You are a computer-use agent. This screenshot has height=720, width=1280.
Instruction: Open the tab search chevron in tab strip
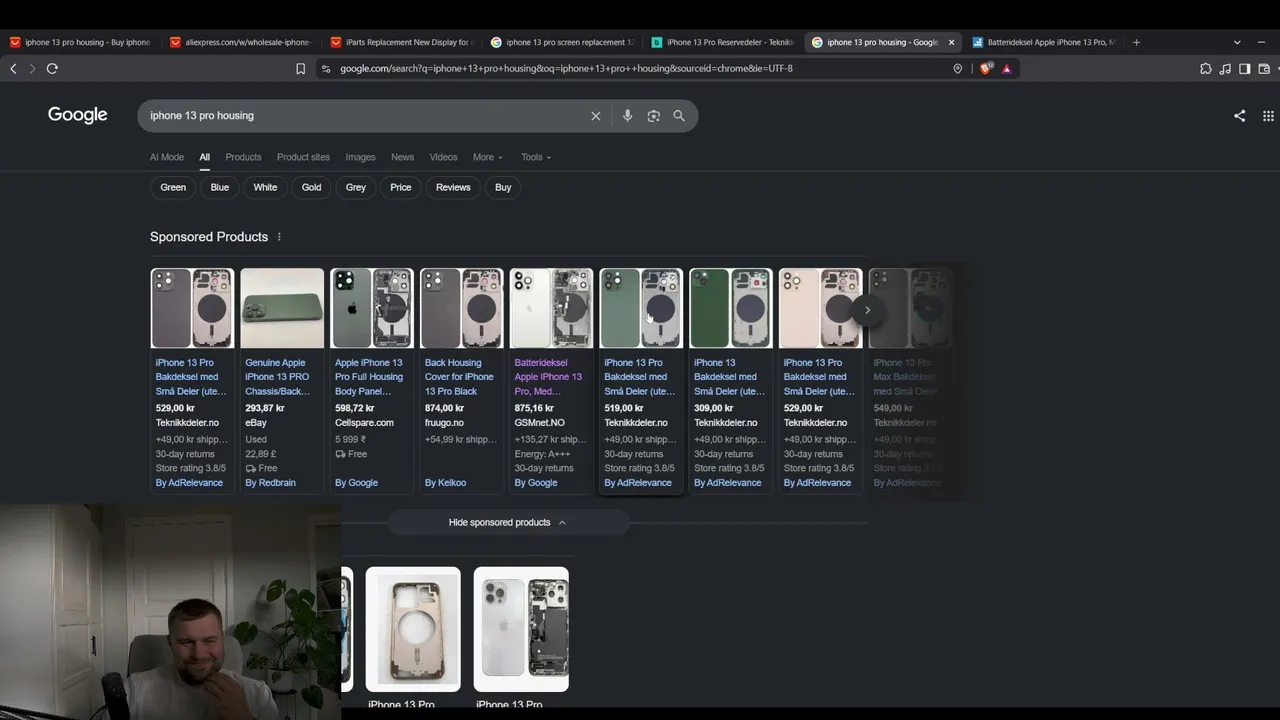(1237, 42)
